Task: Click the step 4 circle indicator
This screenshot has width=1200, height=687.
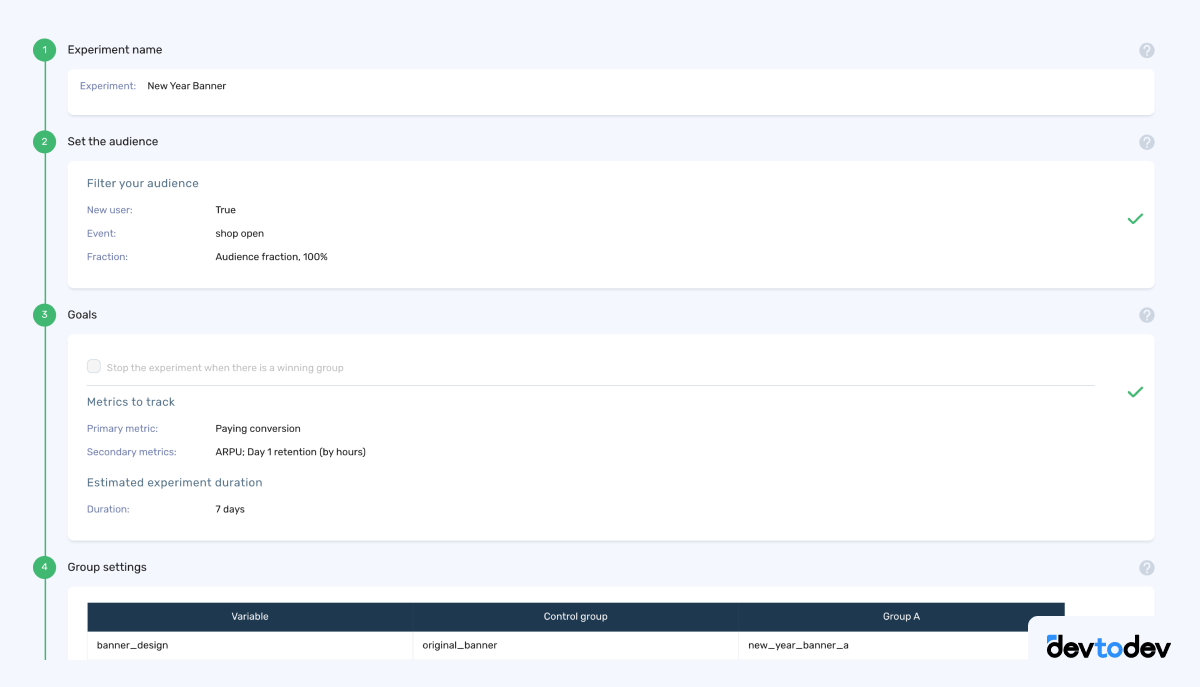Action: tap(44, 567)
